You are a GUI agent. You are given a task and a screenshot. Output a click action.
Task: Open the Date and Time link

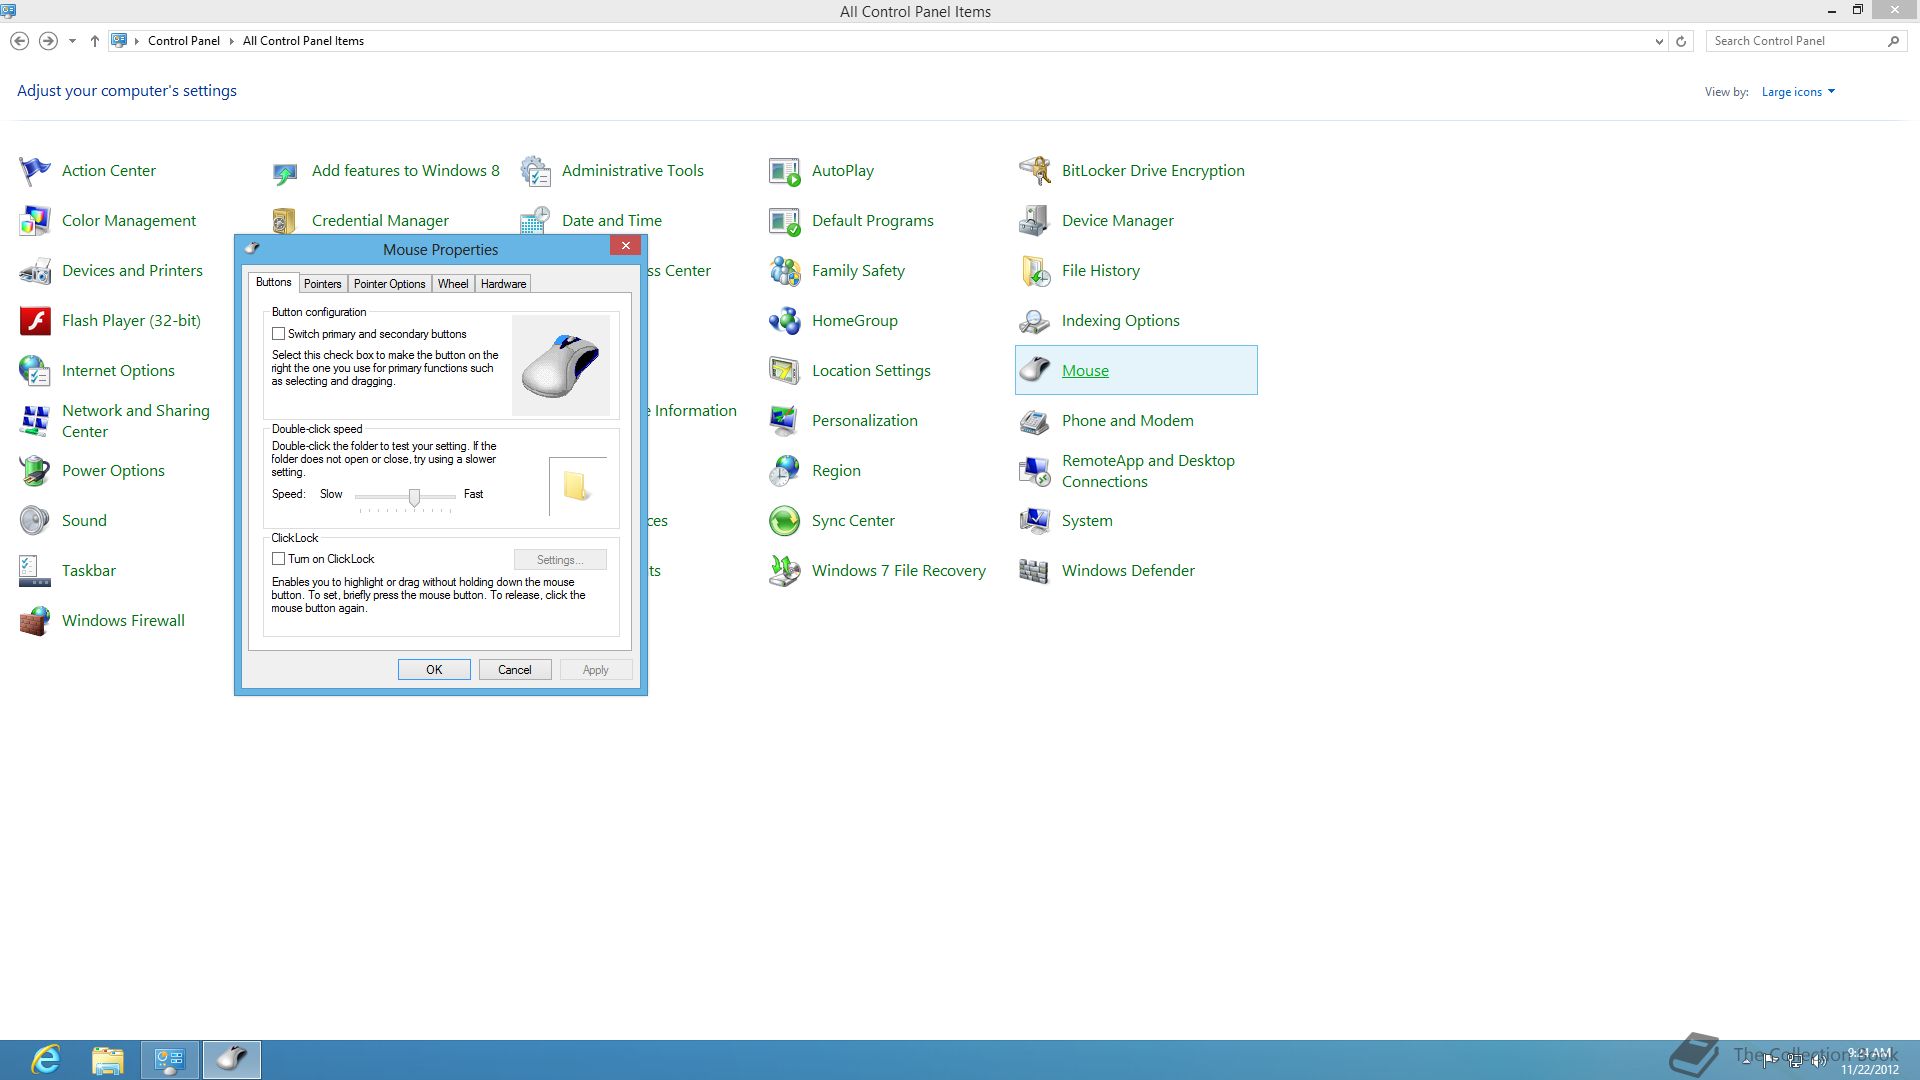(x=612, y=221)
